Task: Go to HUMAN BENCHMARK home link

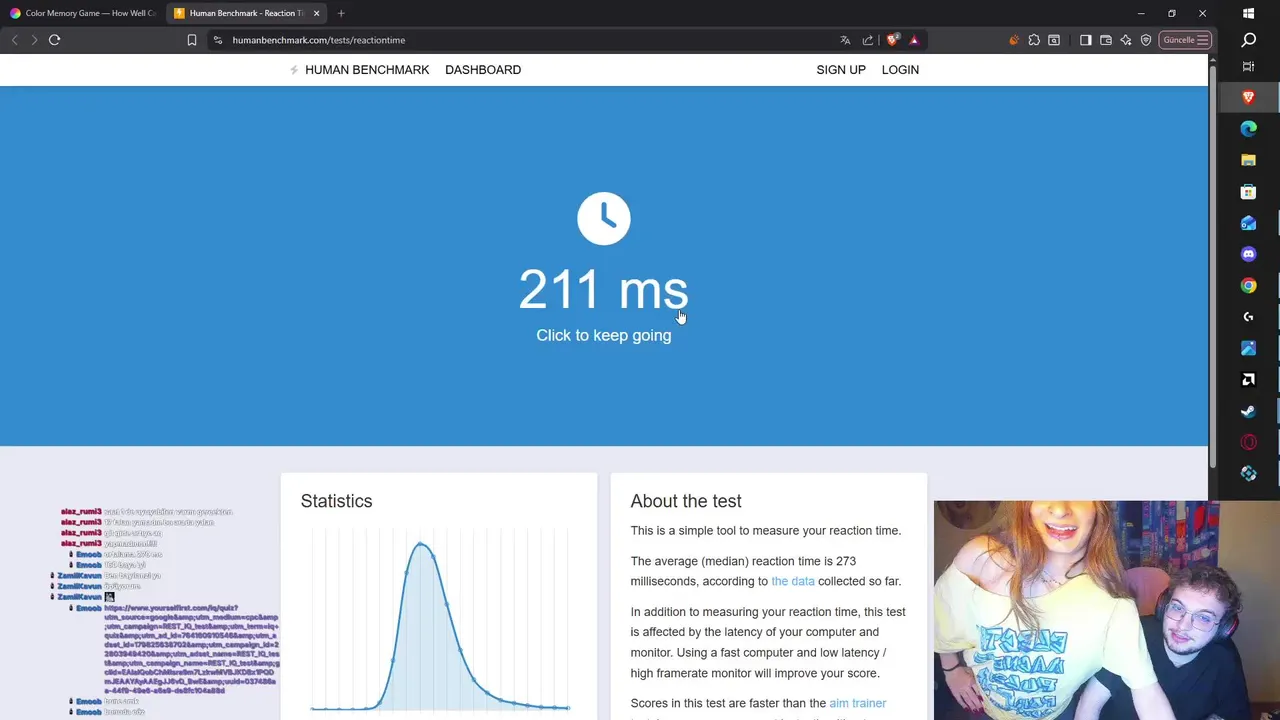Action: tap(359, 70)
